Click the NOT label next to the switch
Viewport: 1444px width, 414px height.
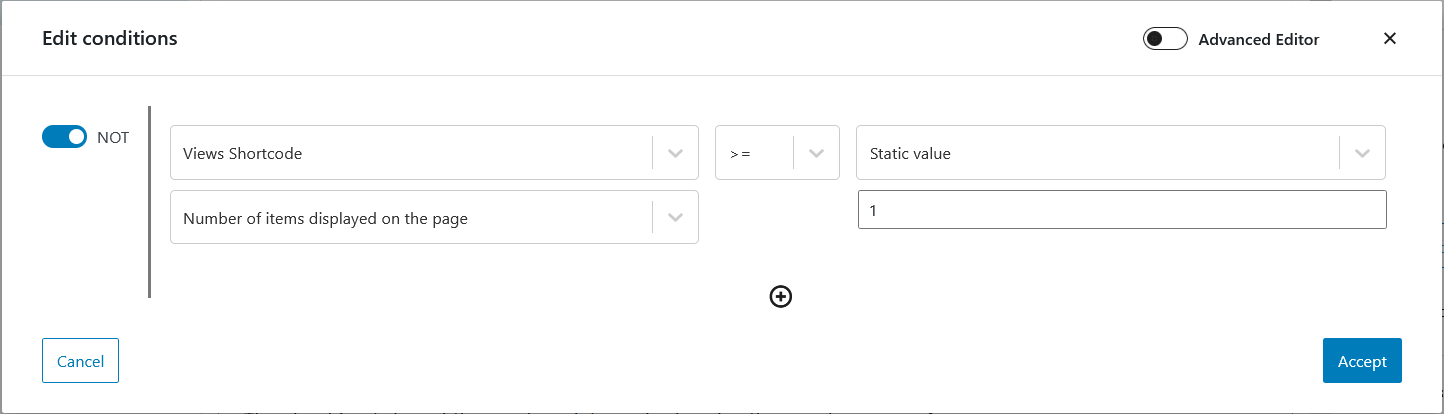[113, 138]
